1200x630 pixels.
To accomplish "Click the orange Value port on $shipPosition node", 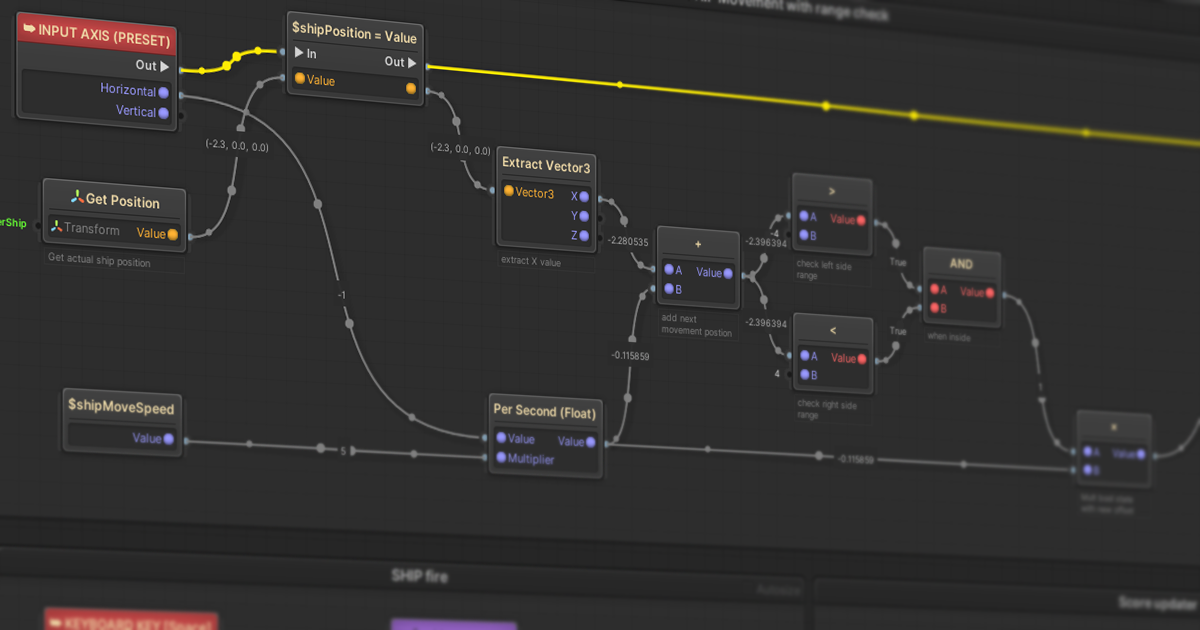I will tap(302, 80).
